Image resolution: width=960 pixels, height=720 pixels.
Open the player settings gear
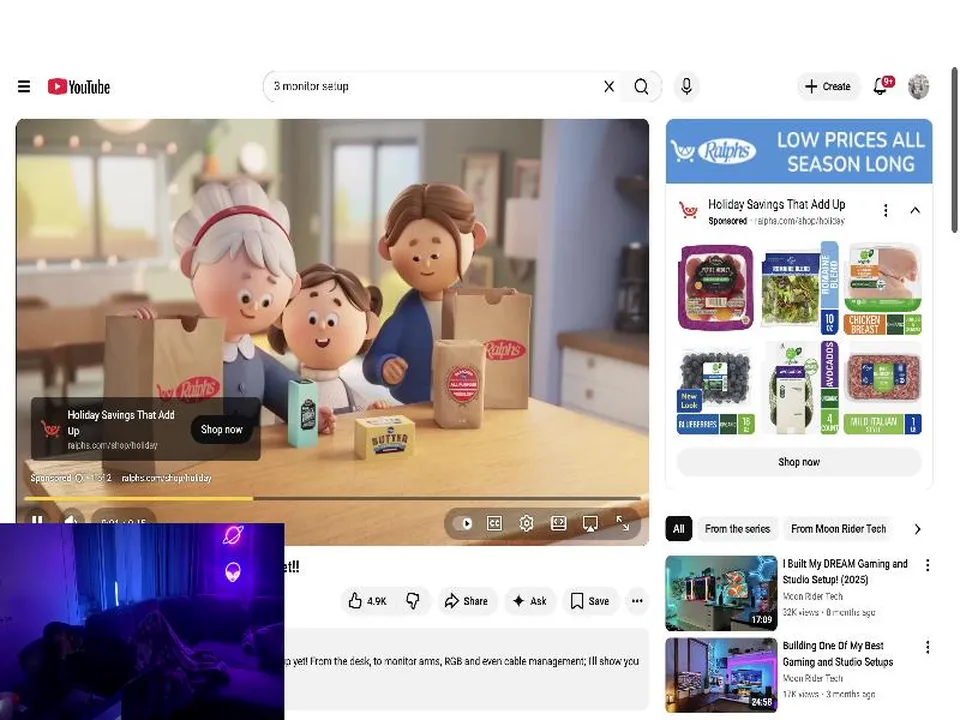click(x=526, y=523)
